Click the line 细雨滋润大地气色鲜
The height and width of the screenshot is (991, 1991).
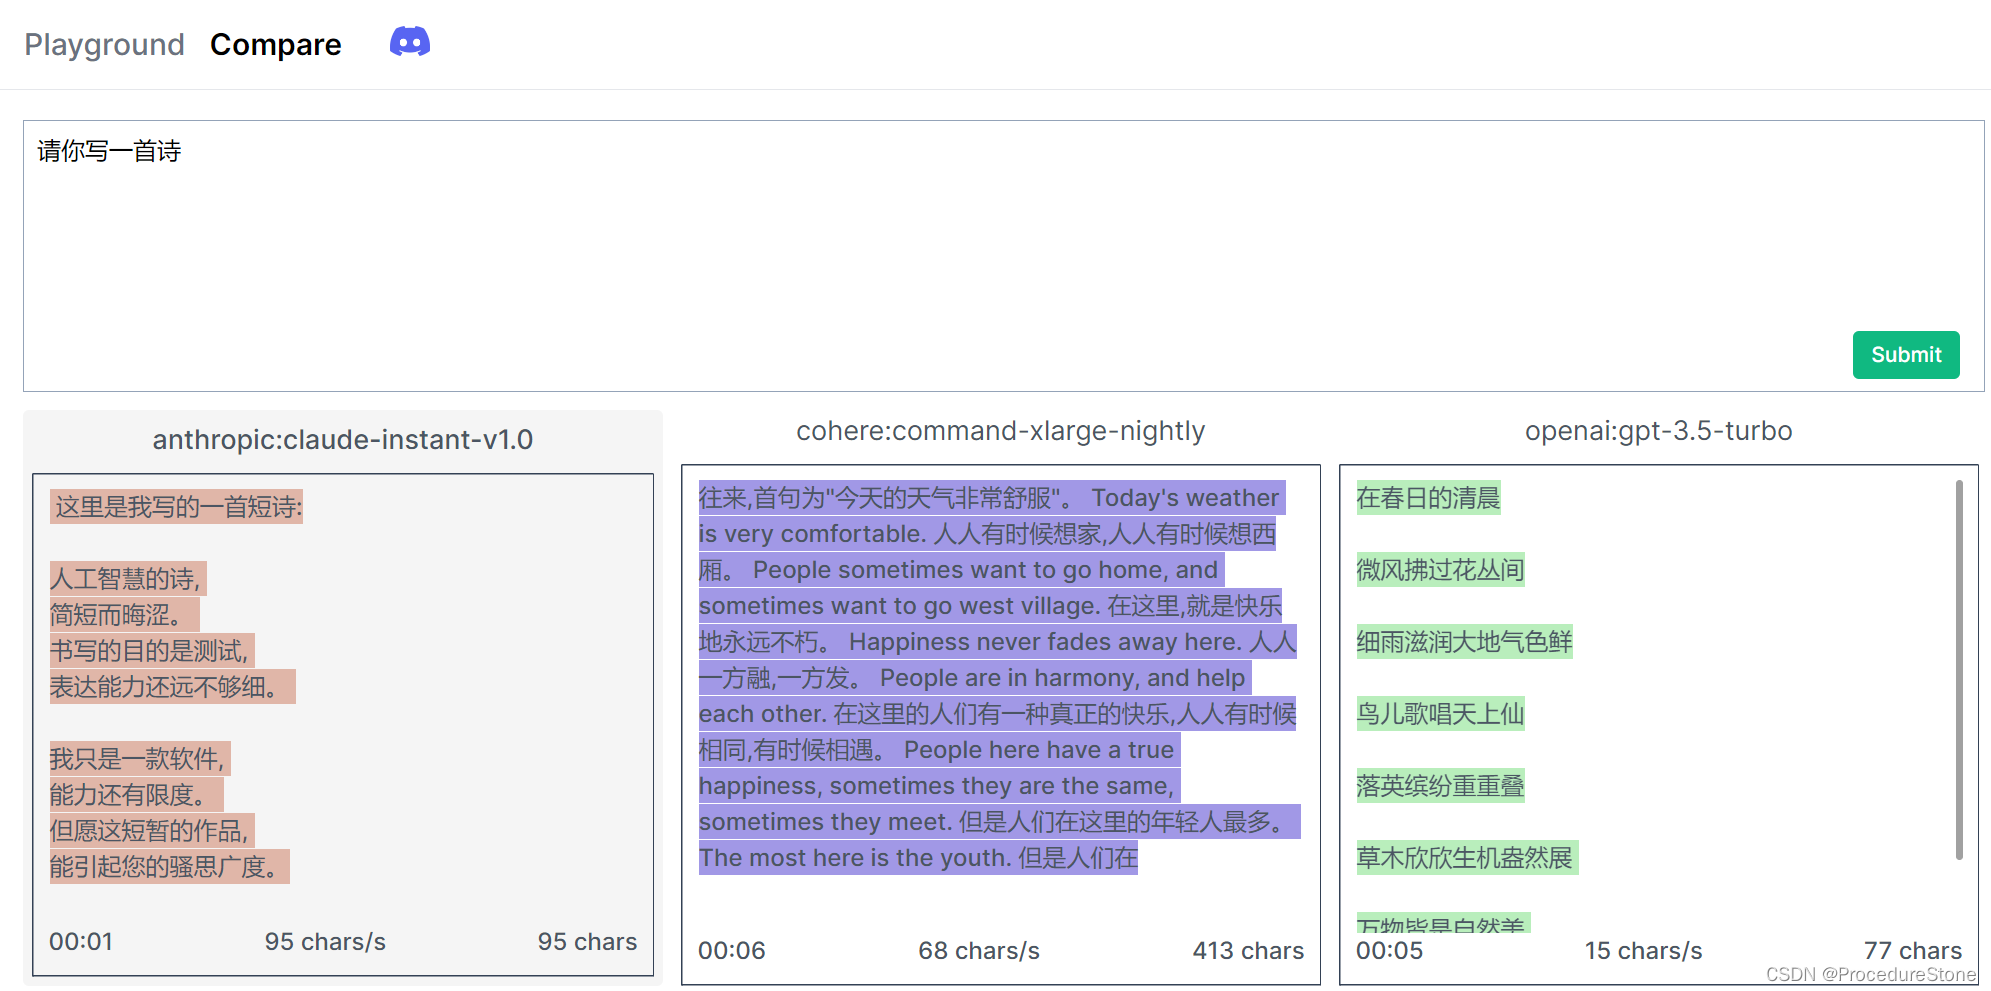(1465, 642)
